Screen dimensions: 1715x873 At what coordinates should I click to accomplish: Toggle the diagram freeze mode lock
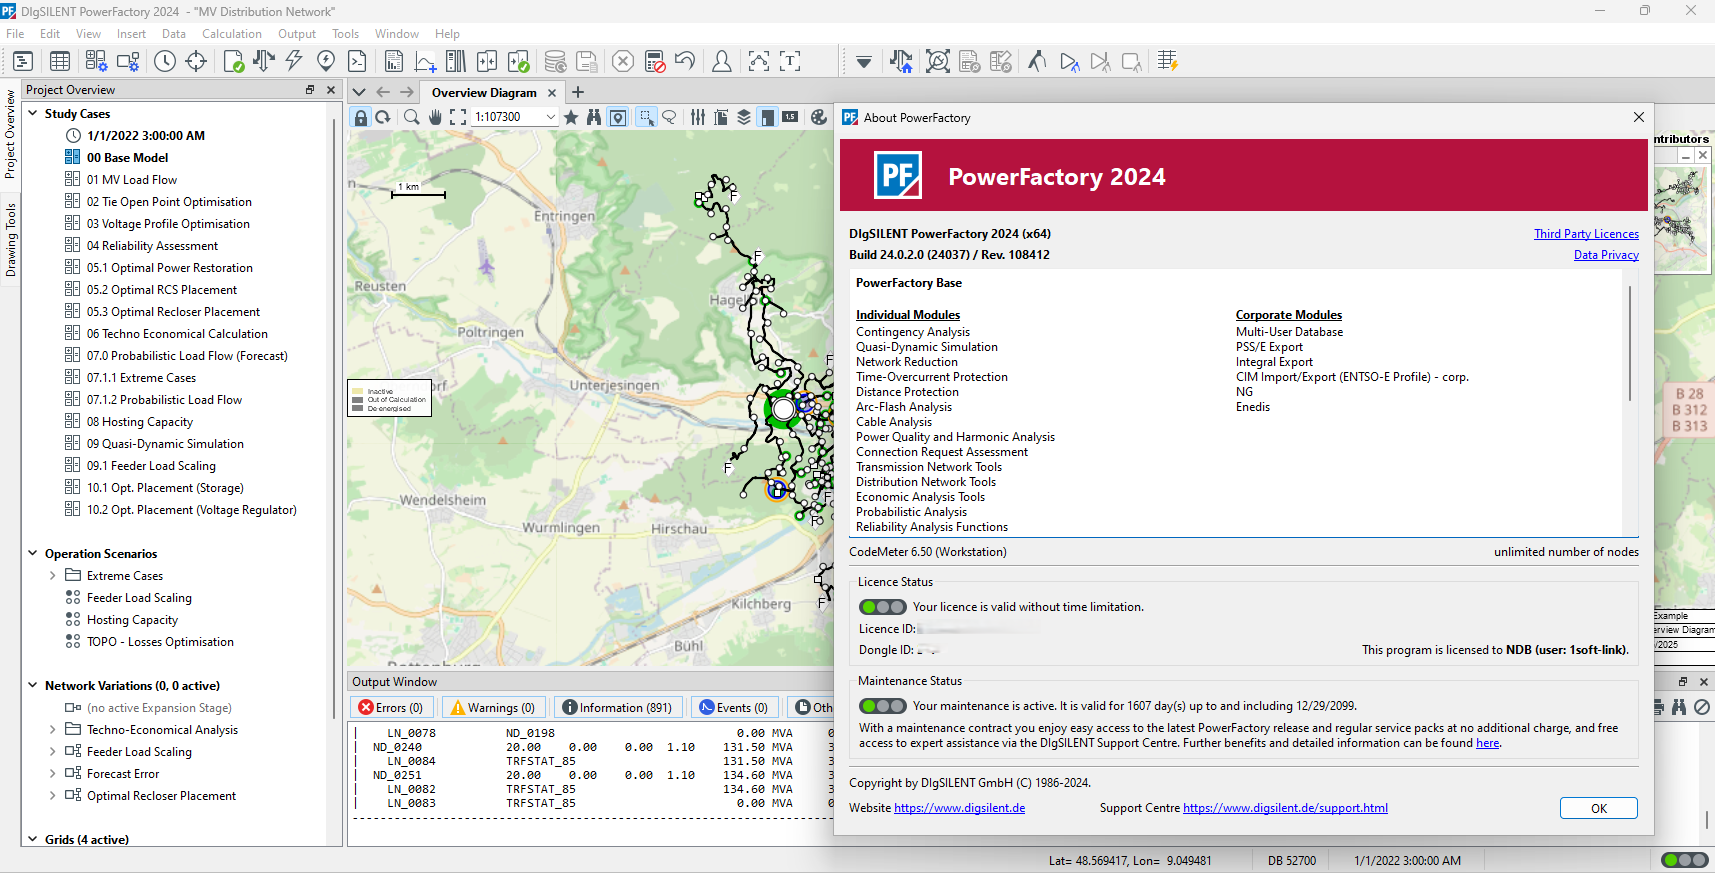coord(361,117)
